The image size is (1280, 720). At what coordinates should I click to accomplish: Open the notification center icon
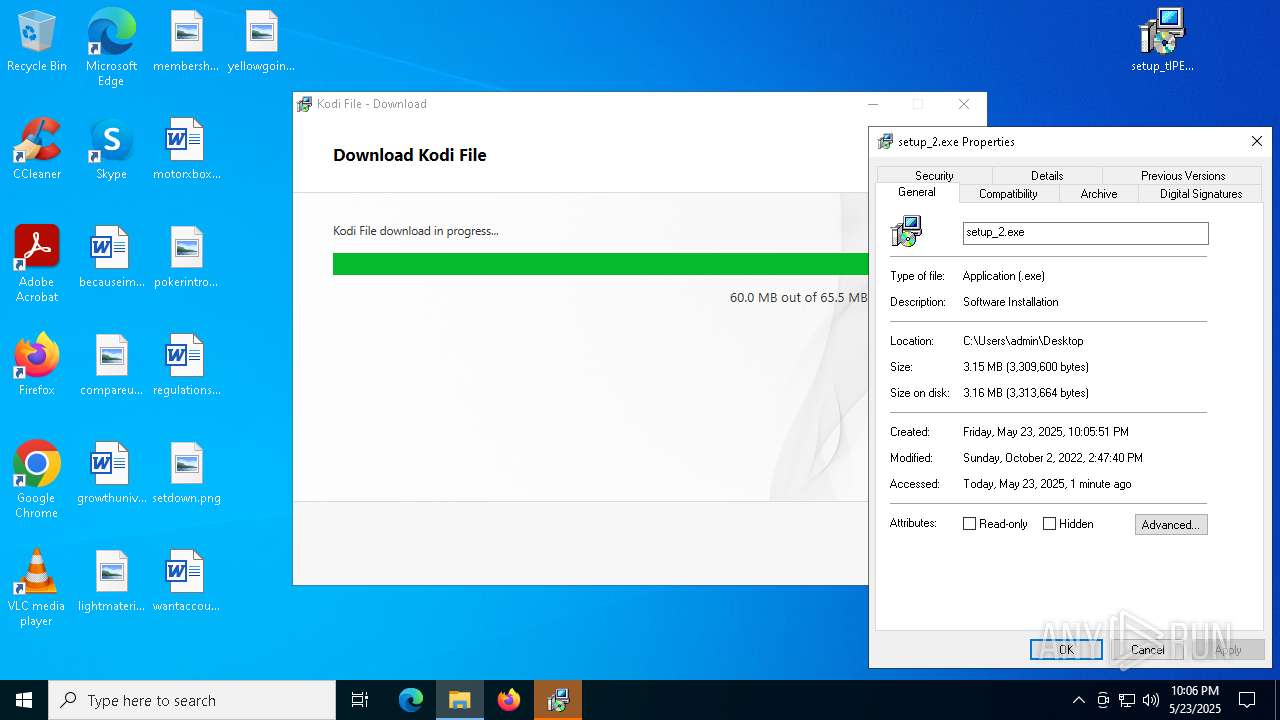(1247, 700)
